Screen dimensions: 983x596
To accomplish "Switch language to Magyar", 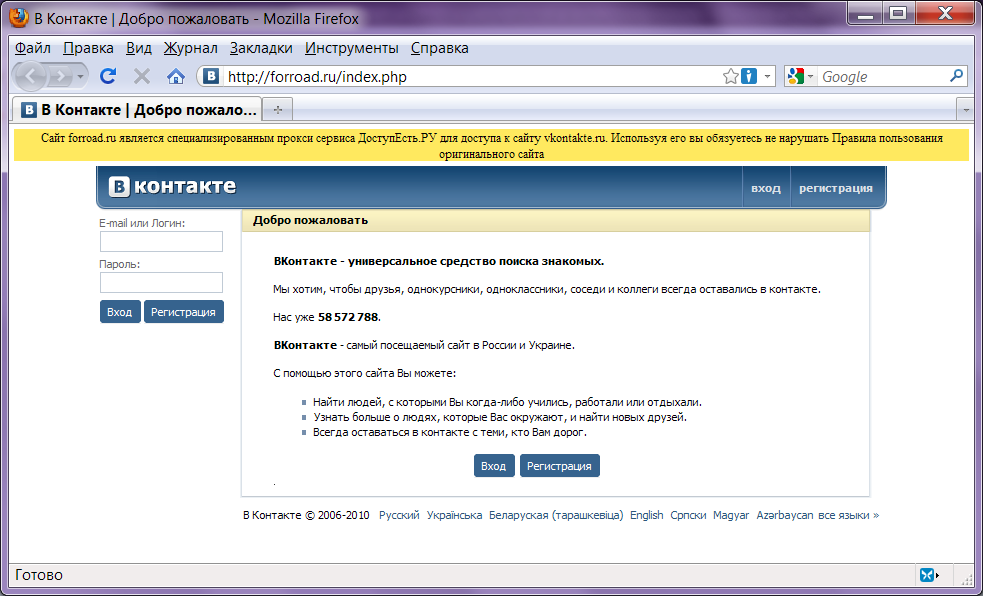I will (x=731, y=515).
